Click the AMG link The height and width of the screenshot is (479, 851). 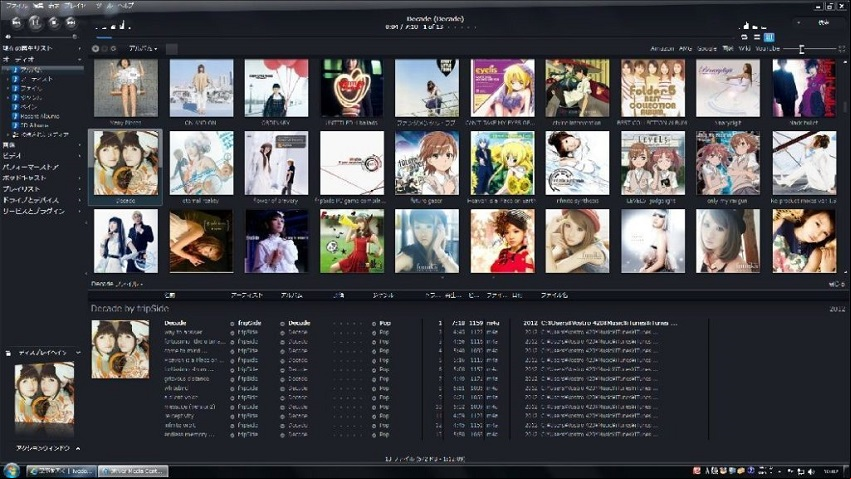685,49
